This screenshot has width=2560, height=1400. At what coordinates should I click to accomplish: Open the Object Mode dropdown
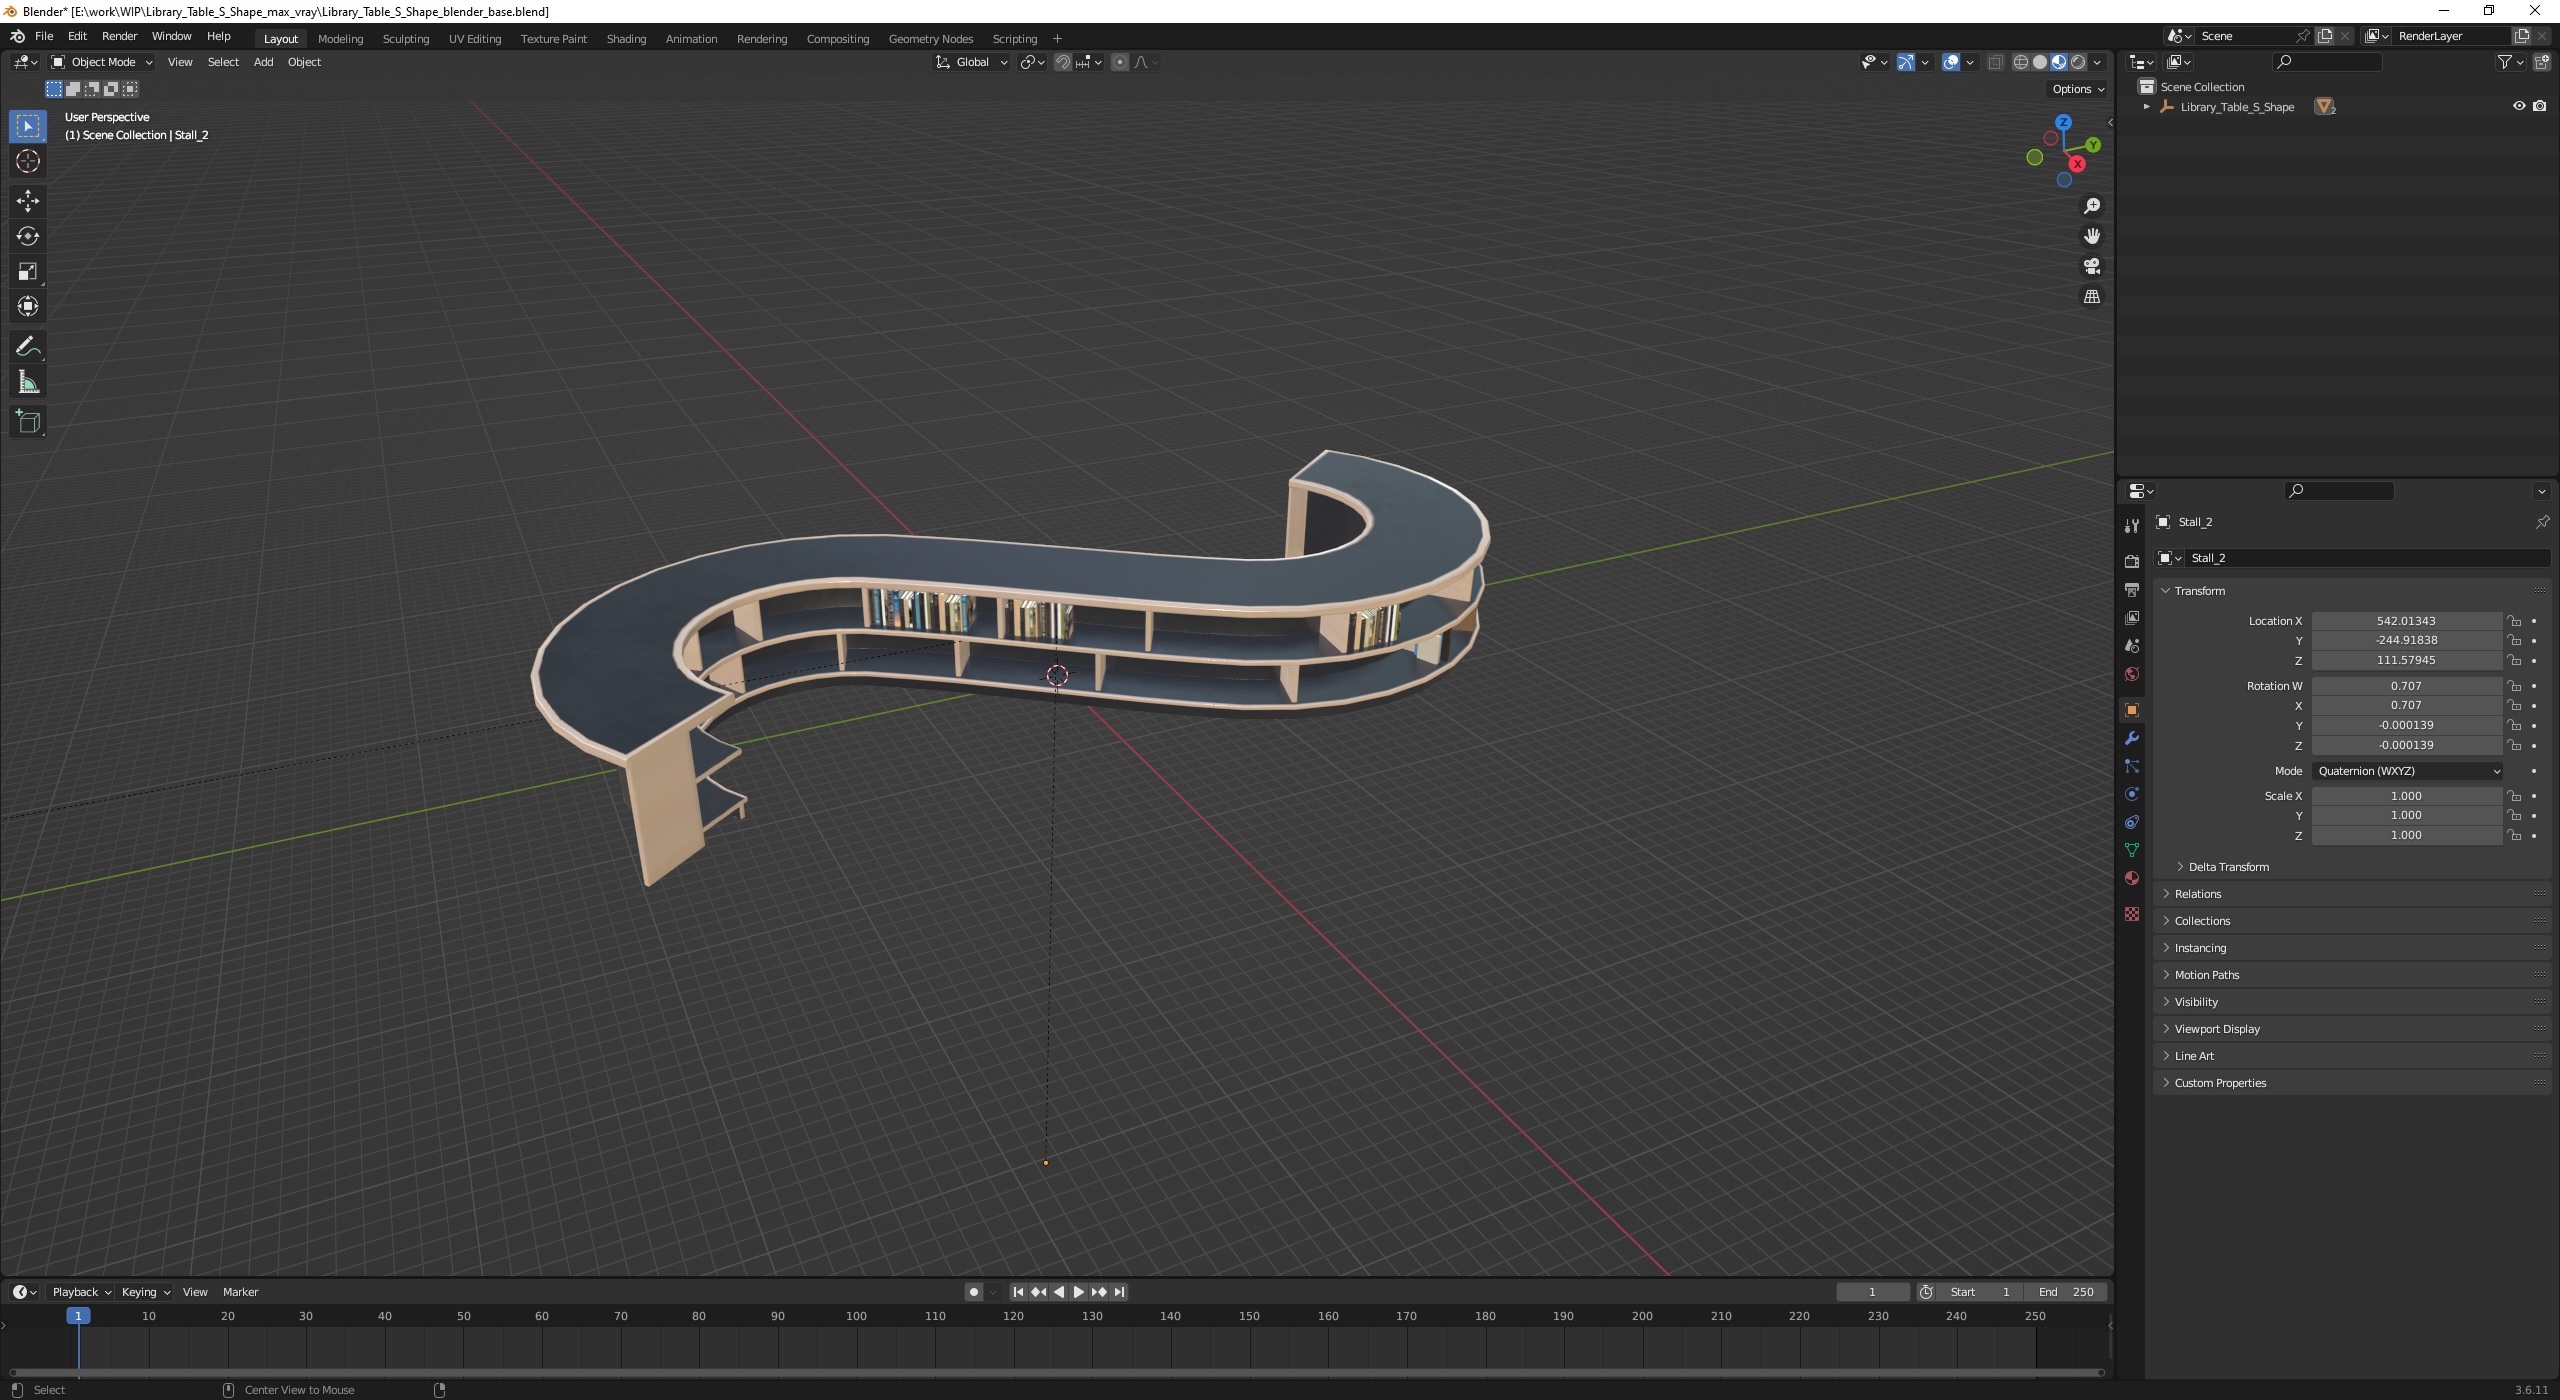102,62
